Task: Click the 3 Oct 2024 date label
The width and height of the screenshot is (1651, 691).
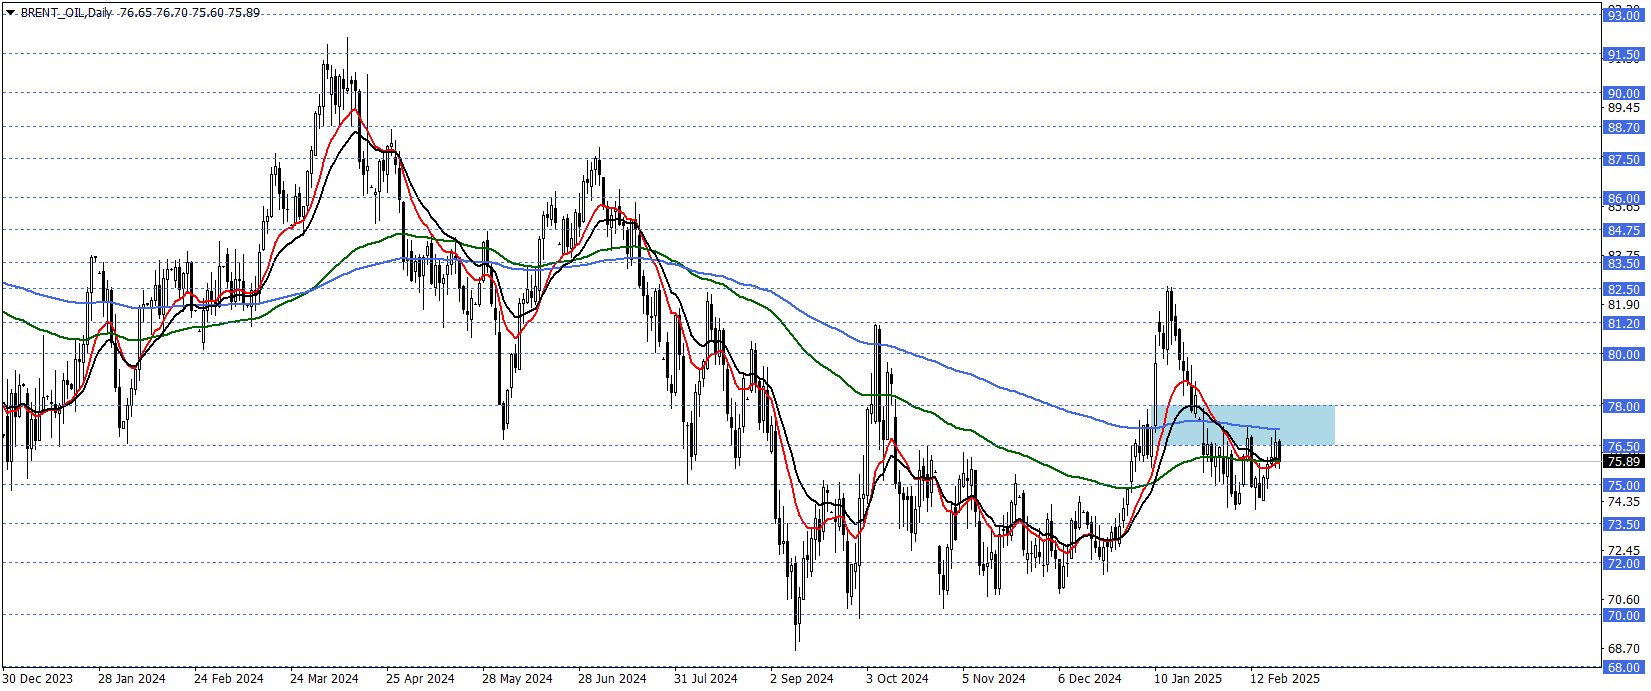Action: tap(897, 678)
